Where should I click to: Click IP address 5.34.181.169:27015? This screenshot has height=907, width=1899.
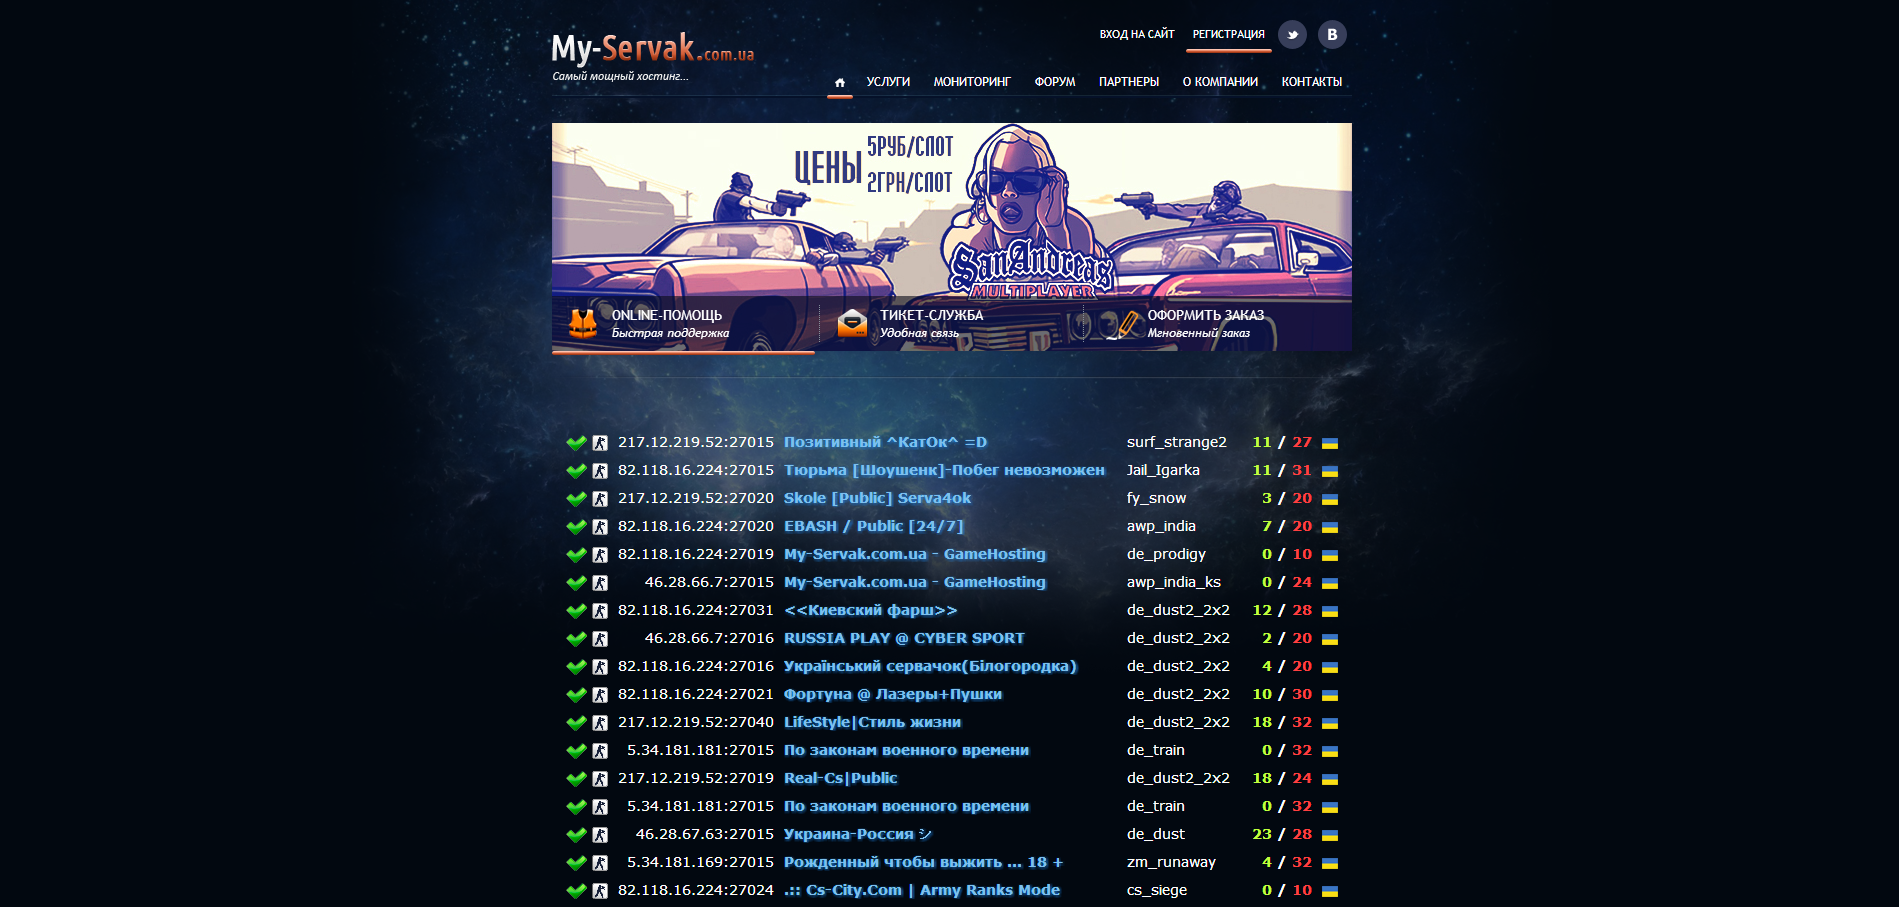(x=700, y=862)
